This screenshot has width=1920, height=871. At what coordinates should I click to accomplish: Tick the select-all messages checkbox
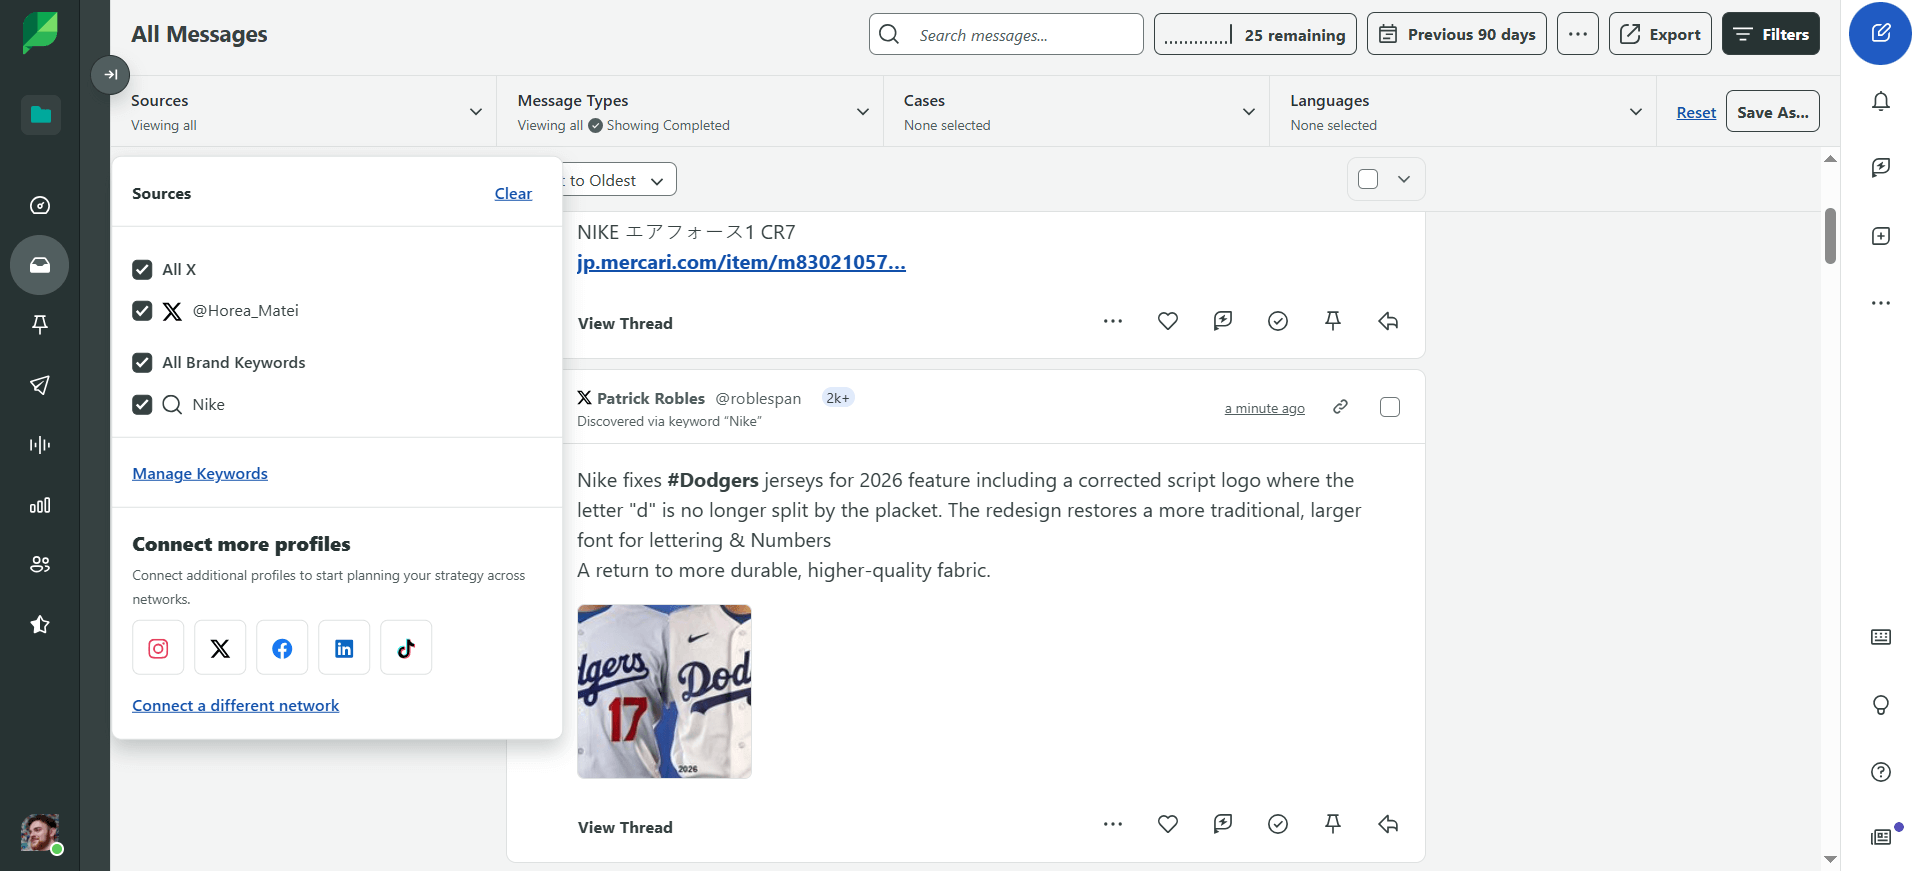[x=1369, y=179]
